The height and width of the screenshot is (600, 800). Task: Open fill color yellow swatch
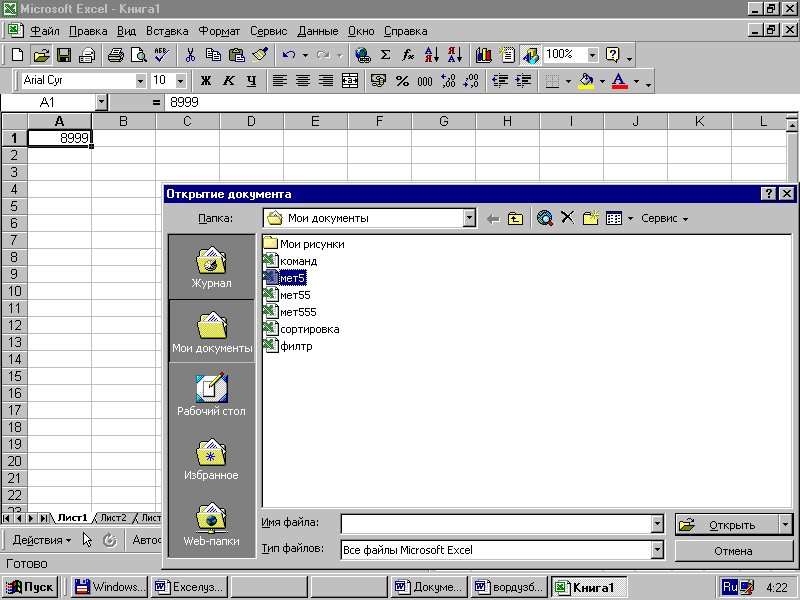[x=586, y=81]
